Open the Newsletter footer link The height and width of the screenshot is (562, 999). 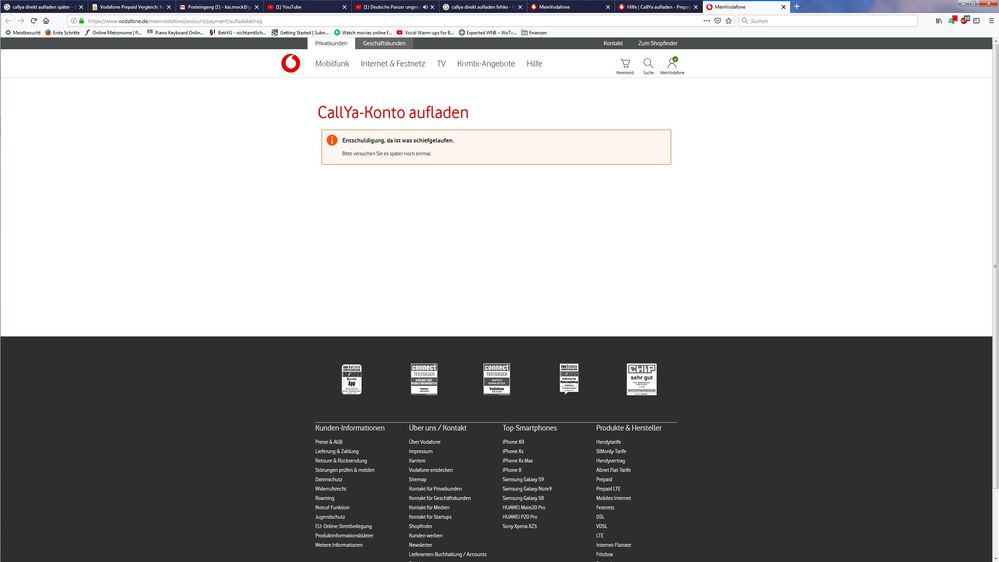tap(420, 545)
